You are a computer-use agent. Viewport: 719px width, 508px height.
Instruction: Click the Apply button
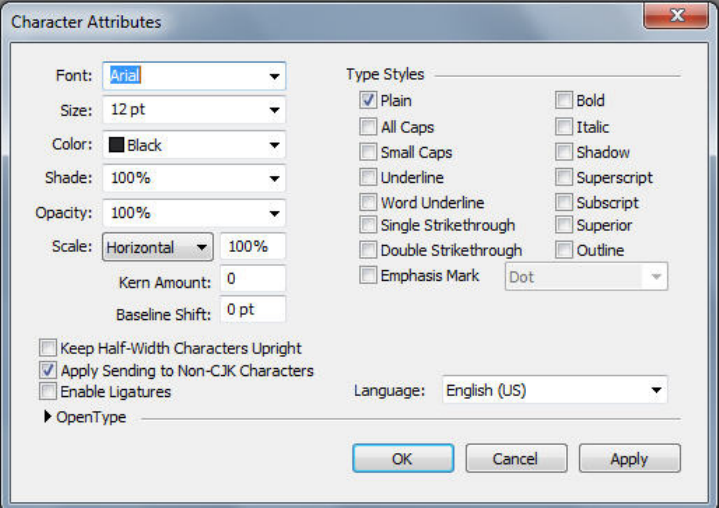click(x=629, y=459)
